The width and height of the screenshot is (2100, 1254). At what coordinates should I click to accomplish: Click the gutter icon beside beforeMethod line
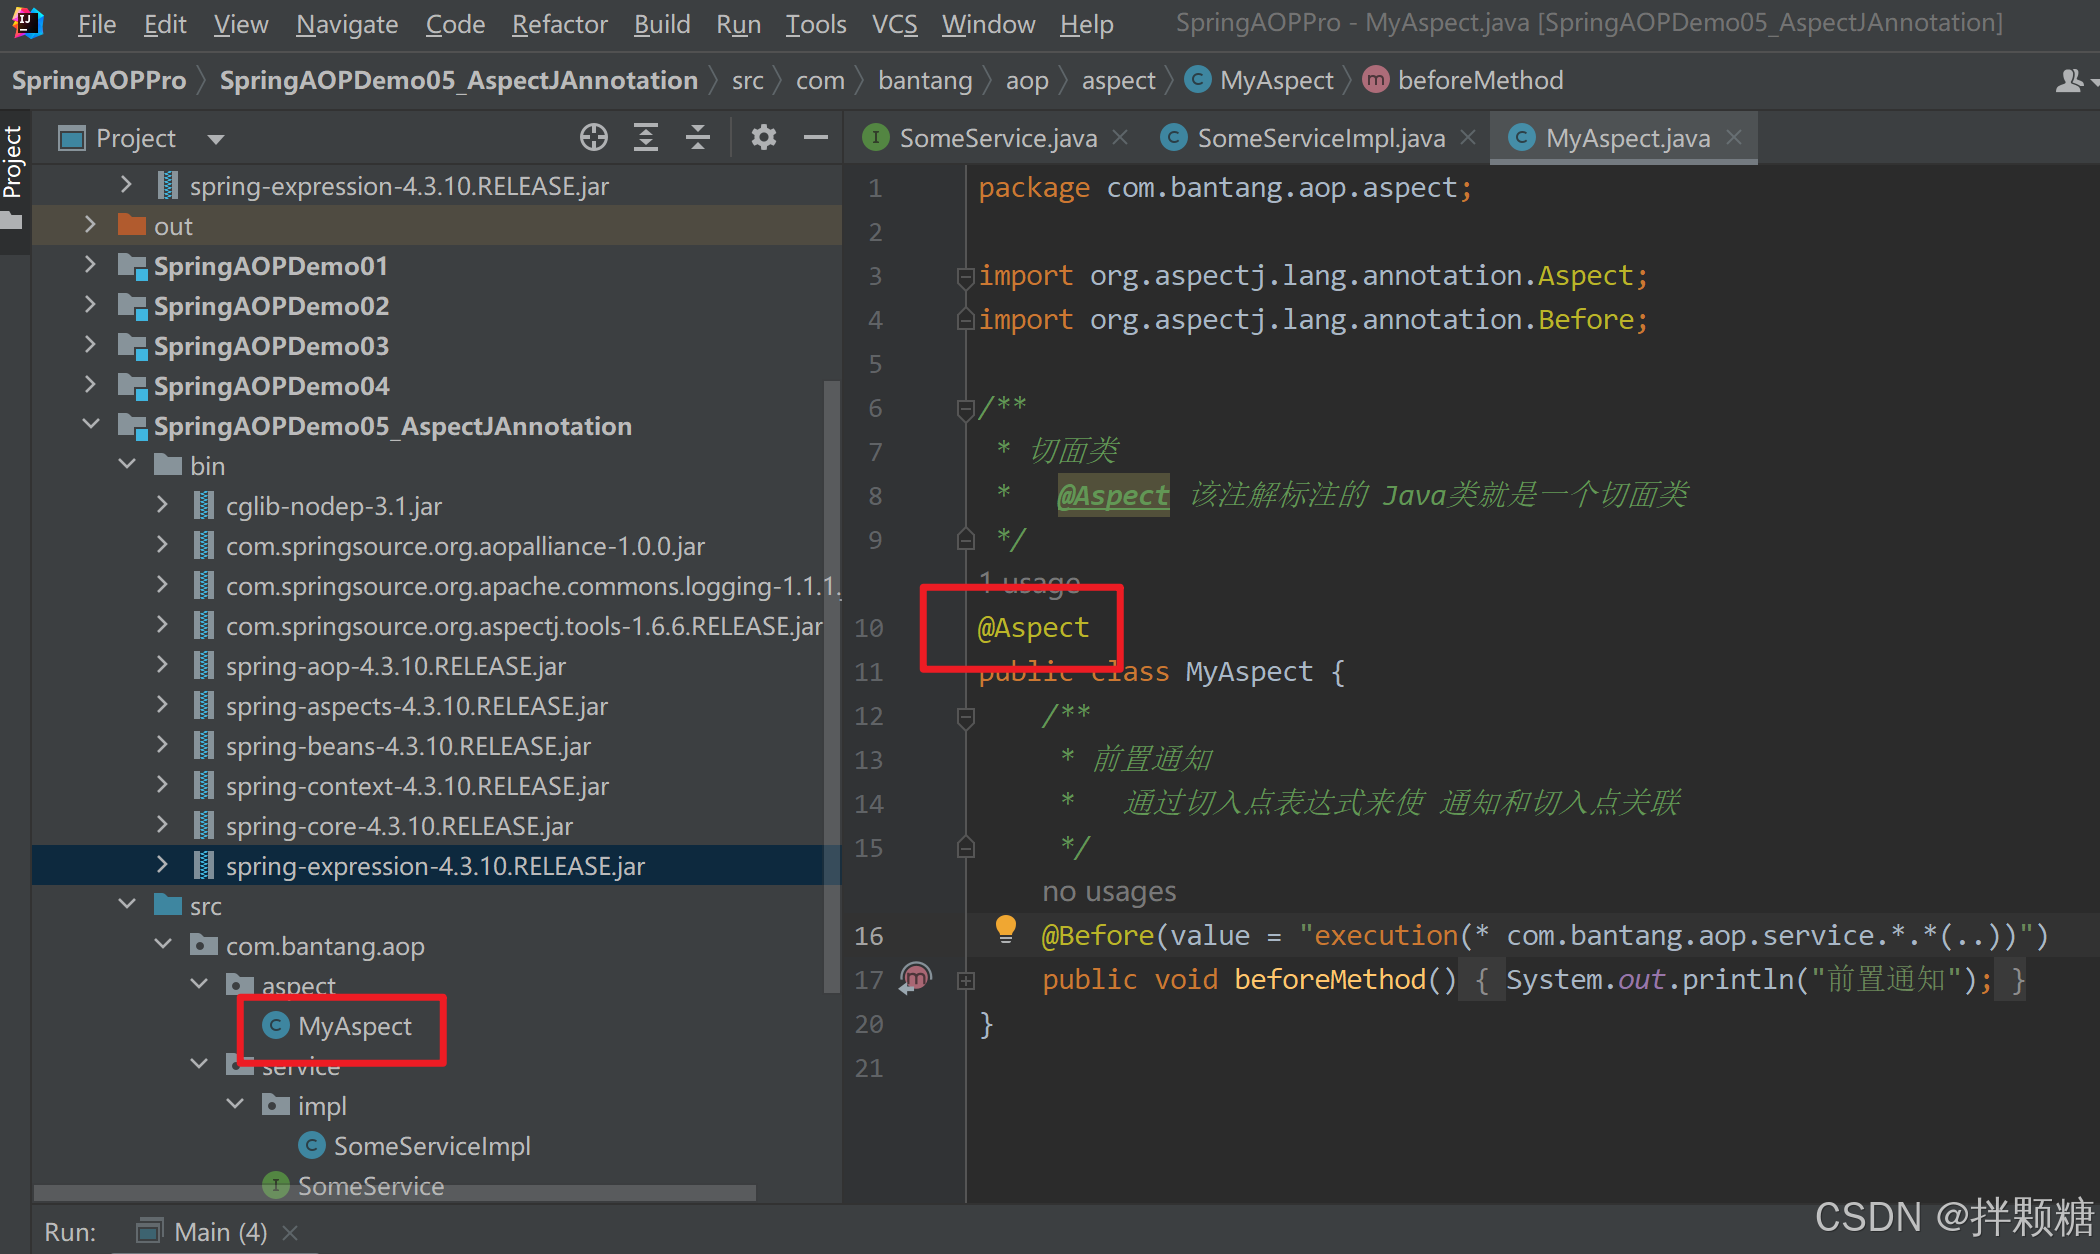(915, 977)
